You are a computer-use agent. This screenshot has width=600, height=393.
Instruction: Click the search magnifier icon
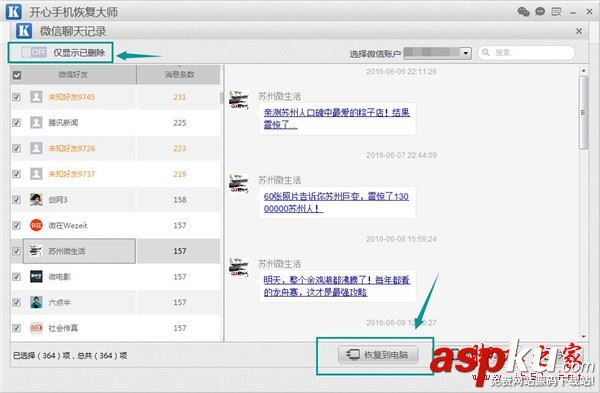tap(486, 52)
